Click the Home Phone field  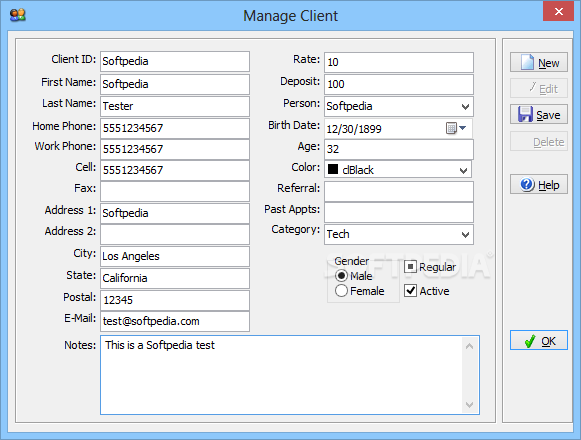coord(175,128)
